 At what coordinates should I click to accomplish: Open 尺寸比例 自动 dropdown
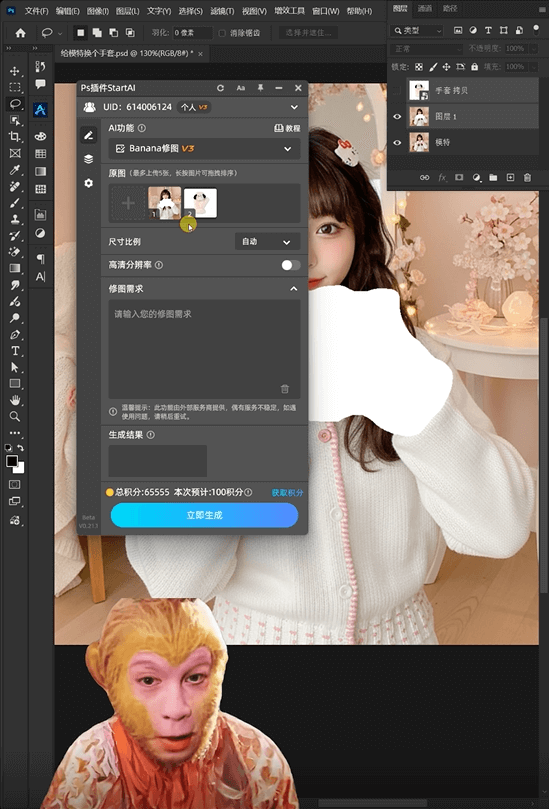[x=267, y=241]
